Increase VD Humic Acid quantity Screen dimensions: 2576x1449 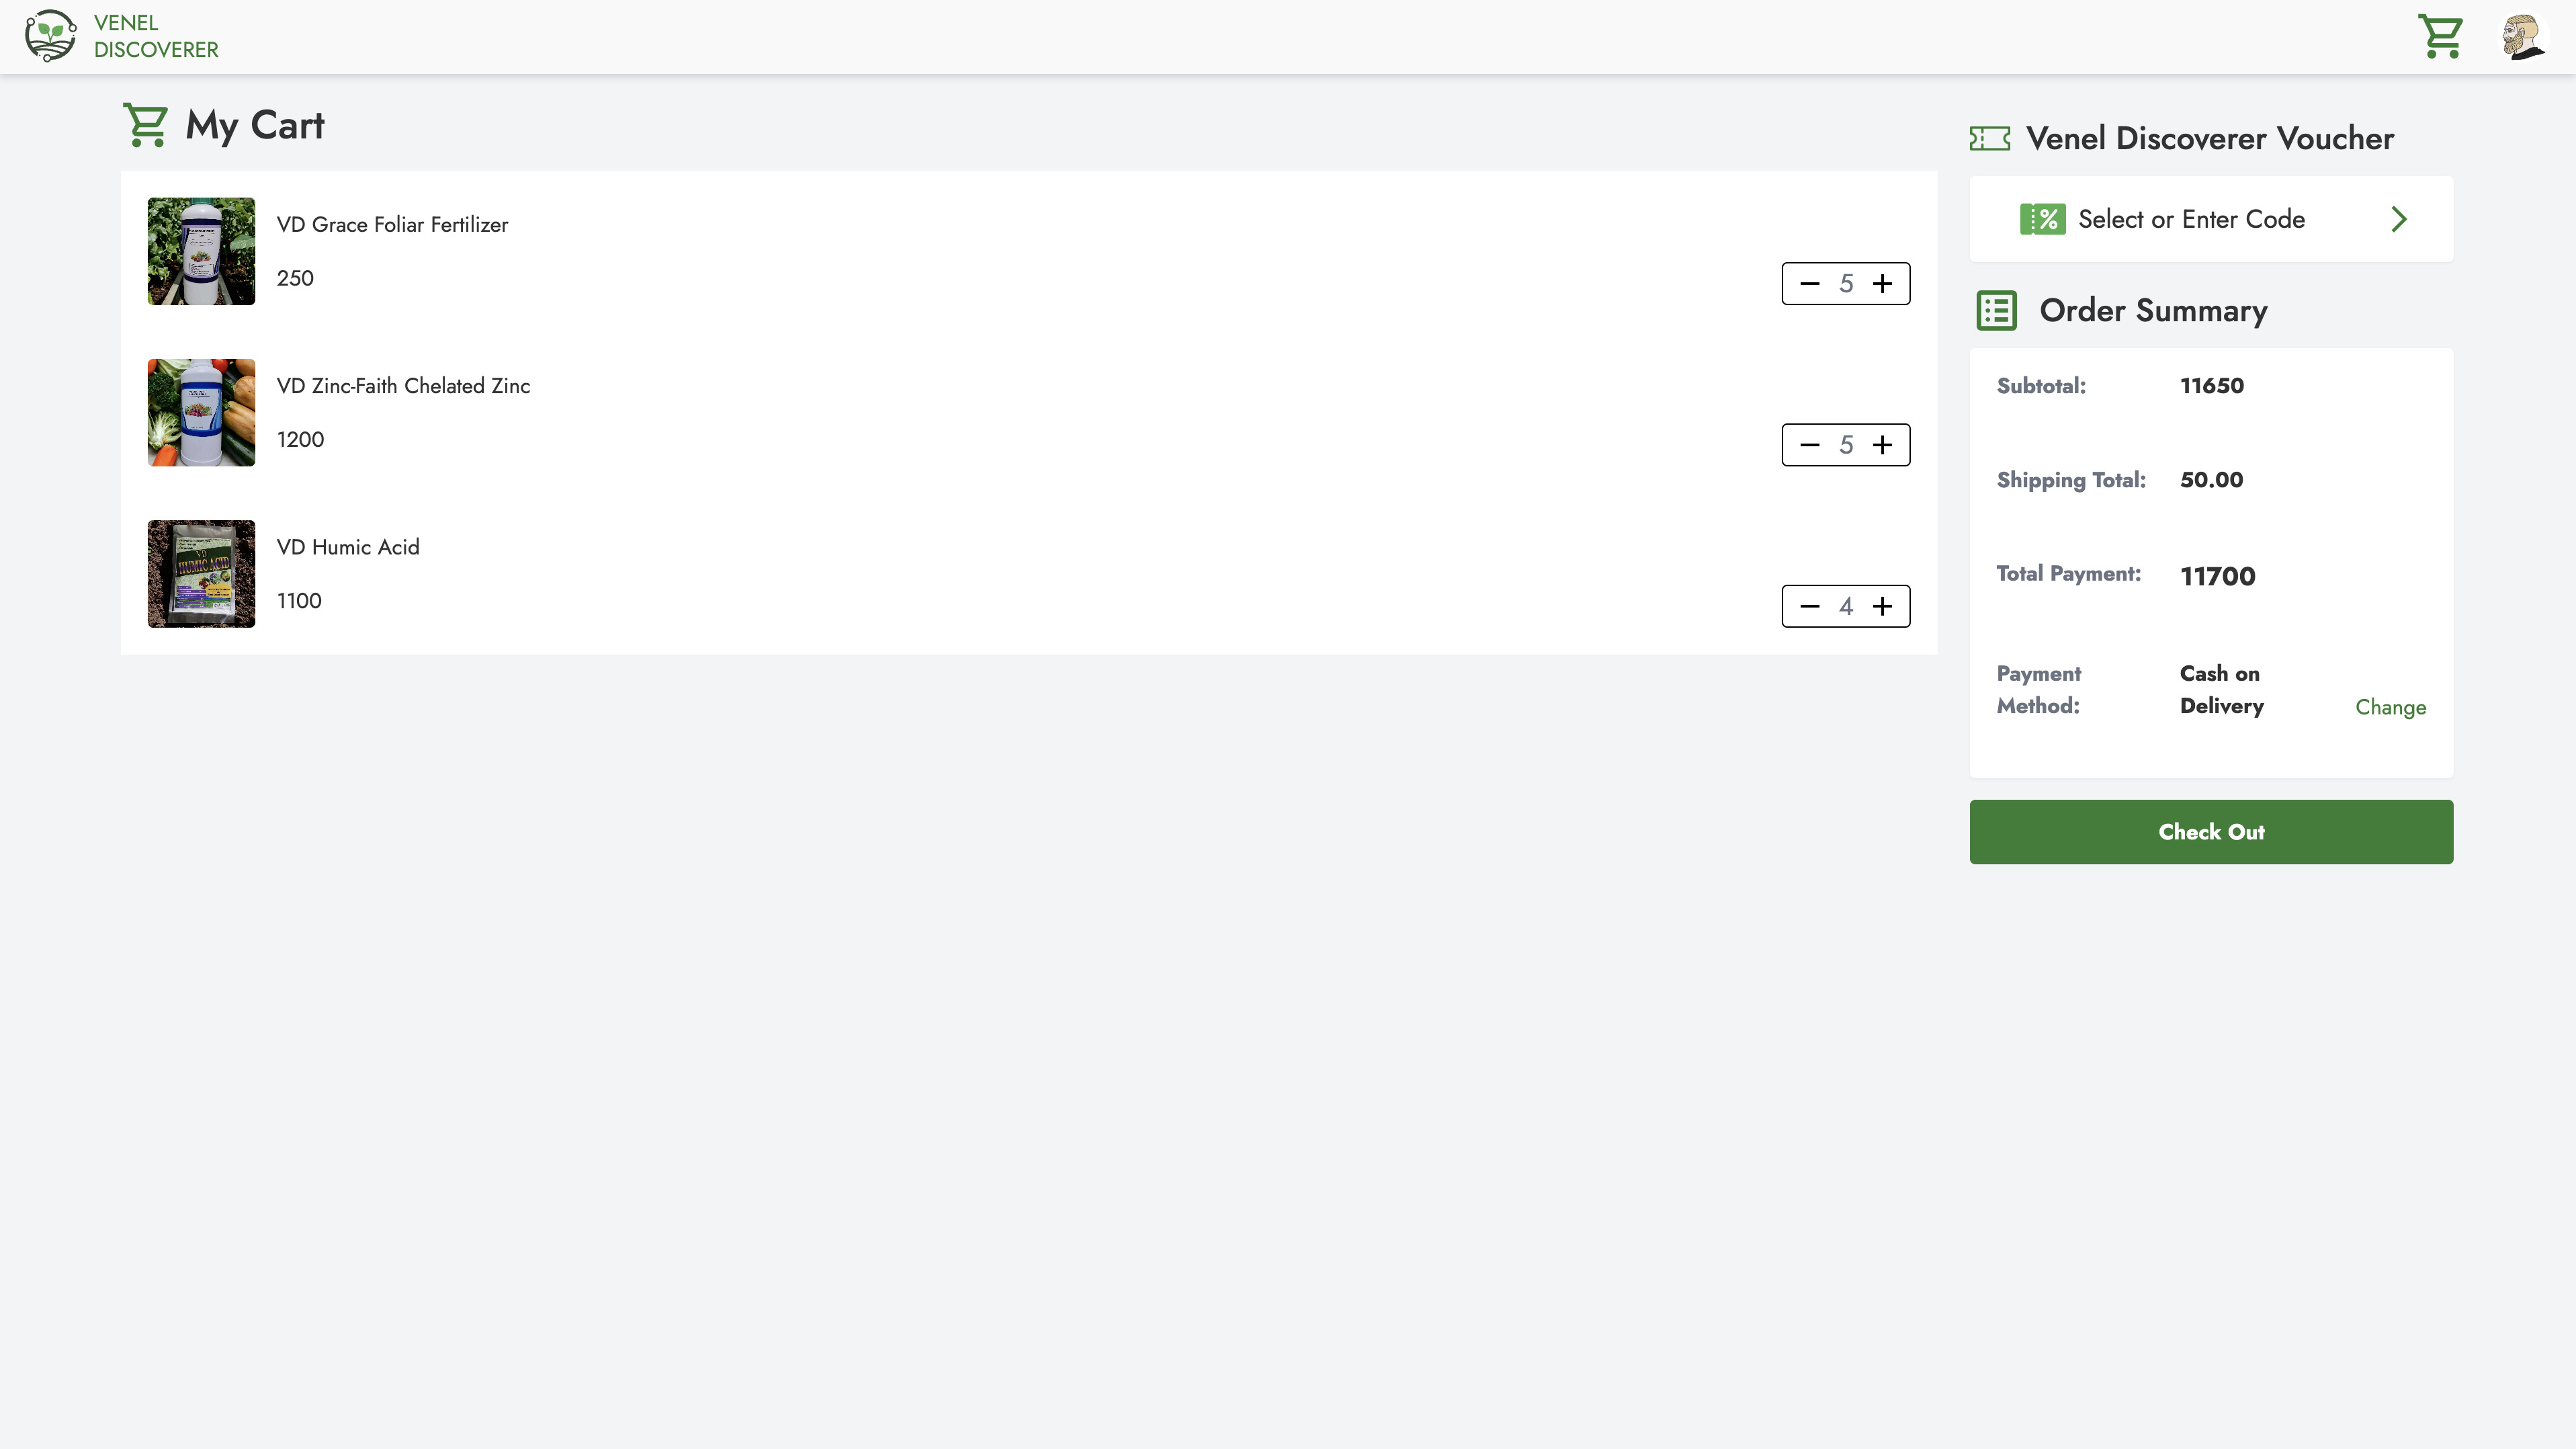point(1882,606)
